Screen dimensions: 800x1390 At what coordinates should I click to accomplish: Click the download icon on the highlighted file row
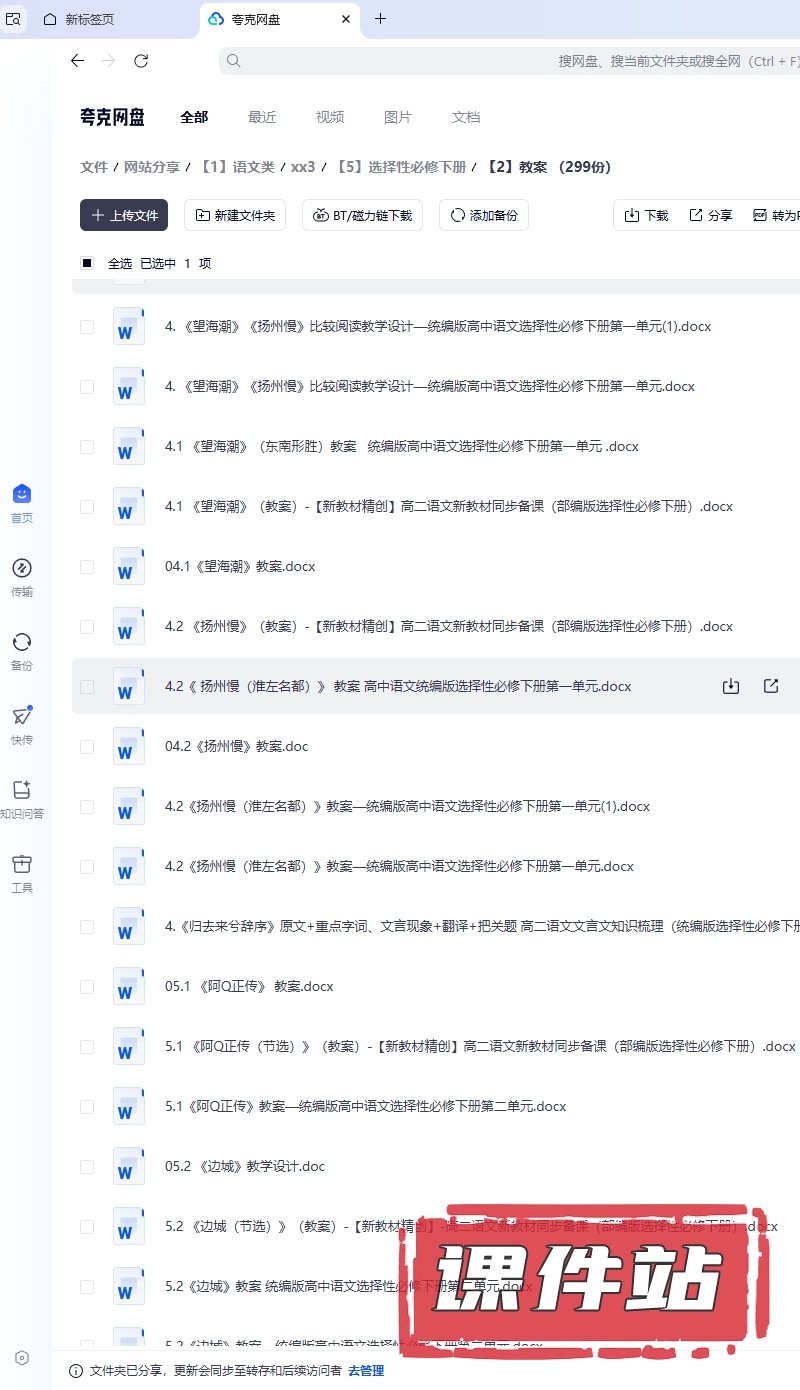tap(731, 686)
